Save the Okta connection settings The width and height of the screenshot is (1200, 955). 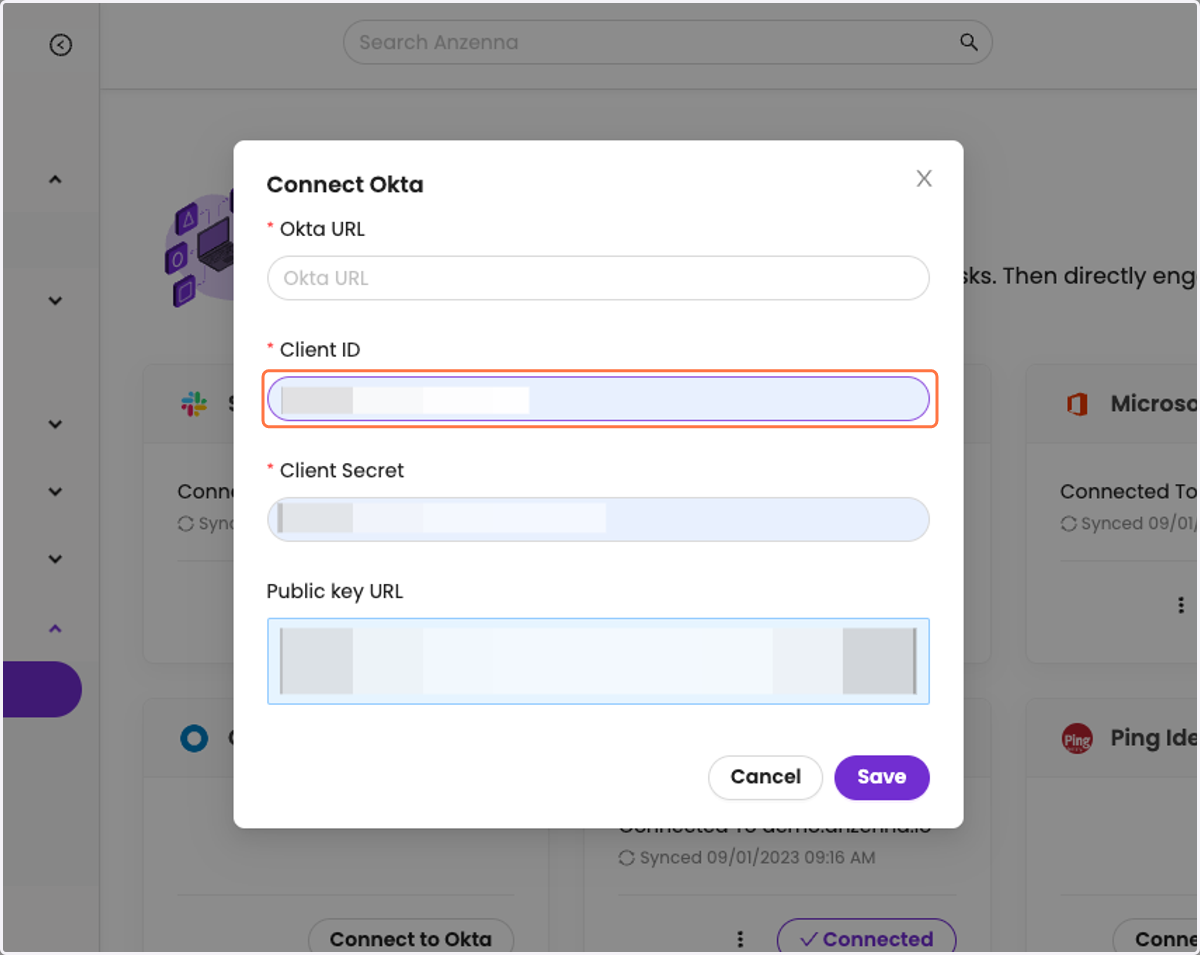[882, 777]
